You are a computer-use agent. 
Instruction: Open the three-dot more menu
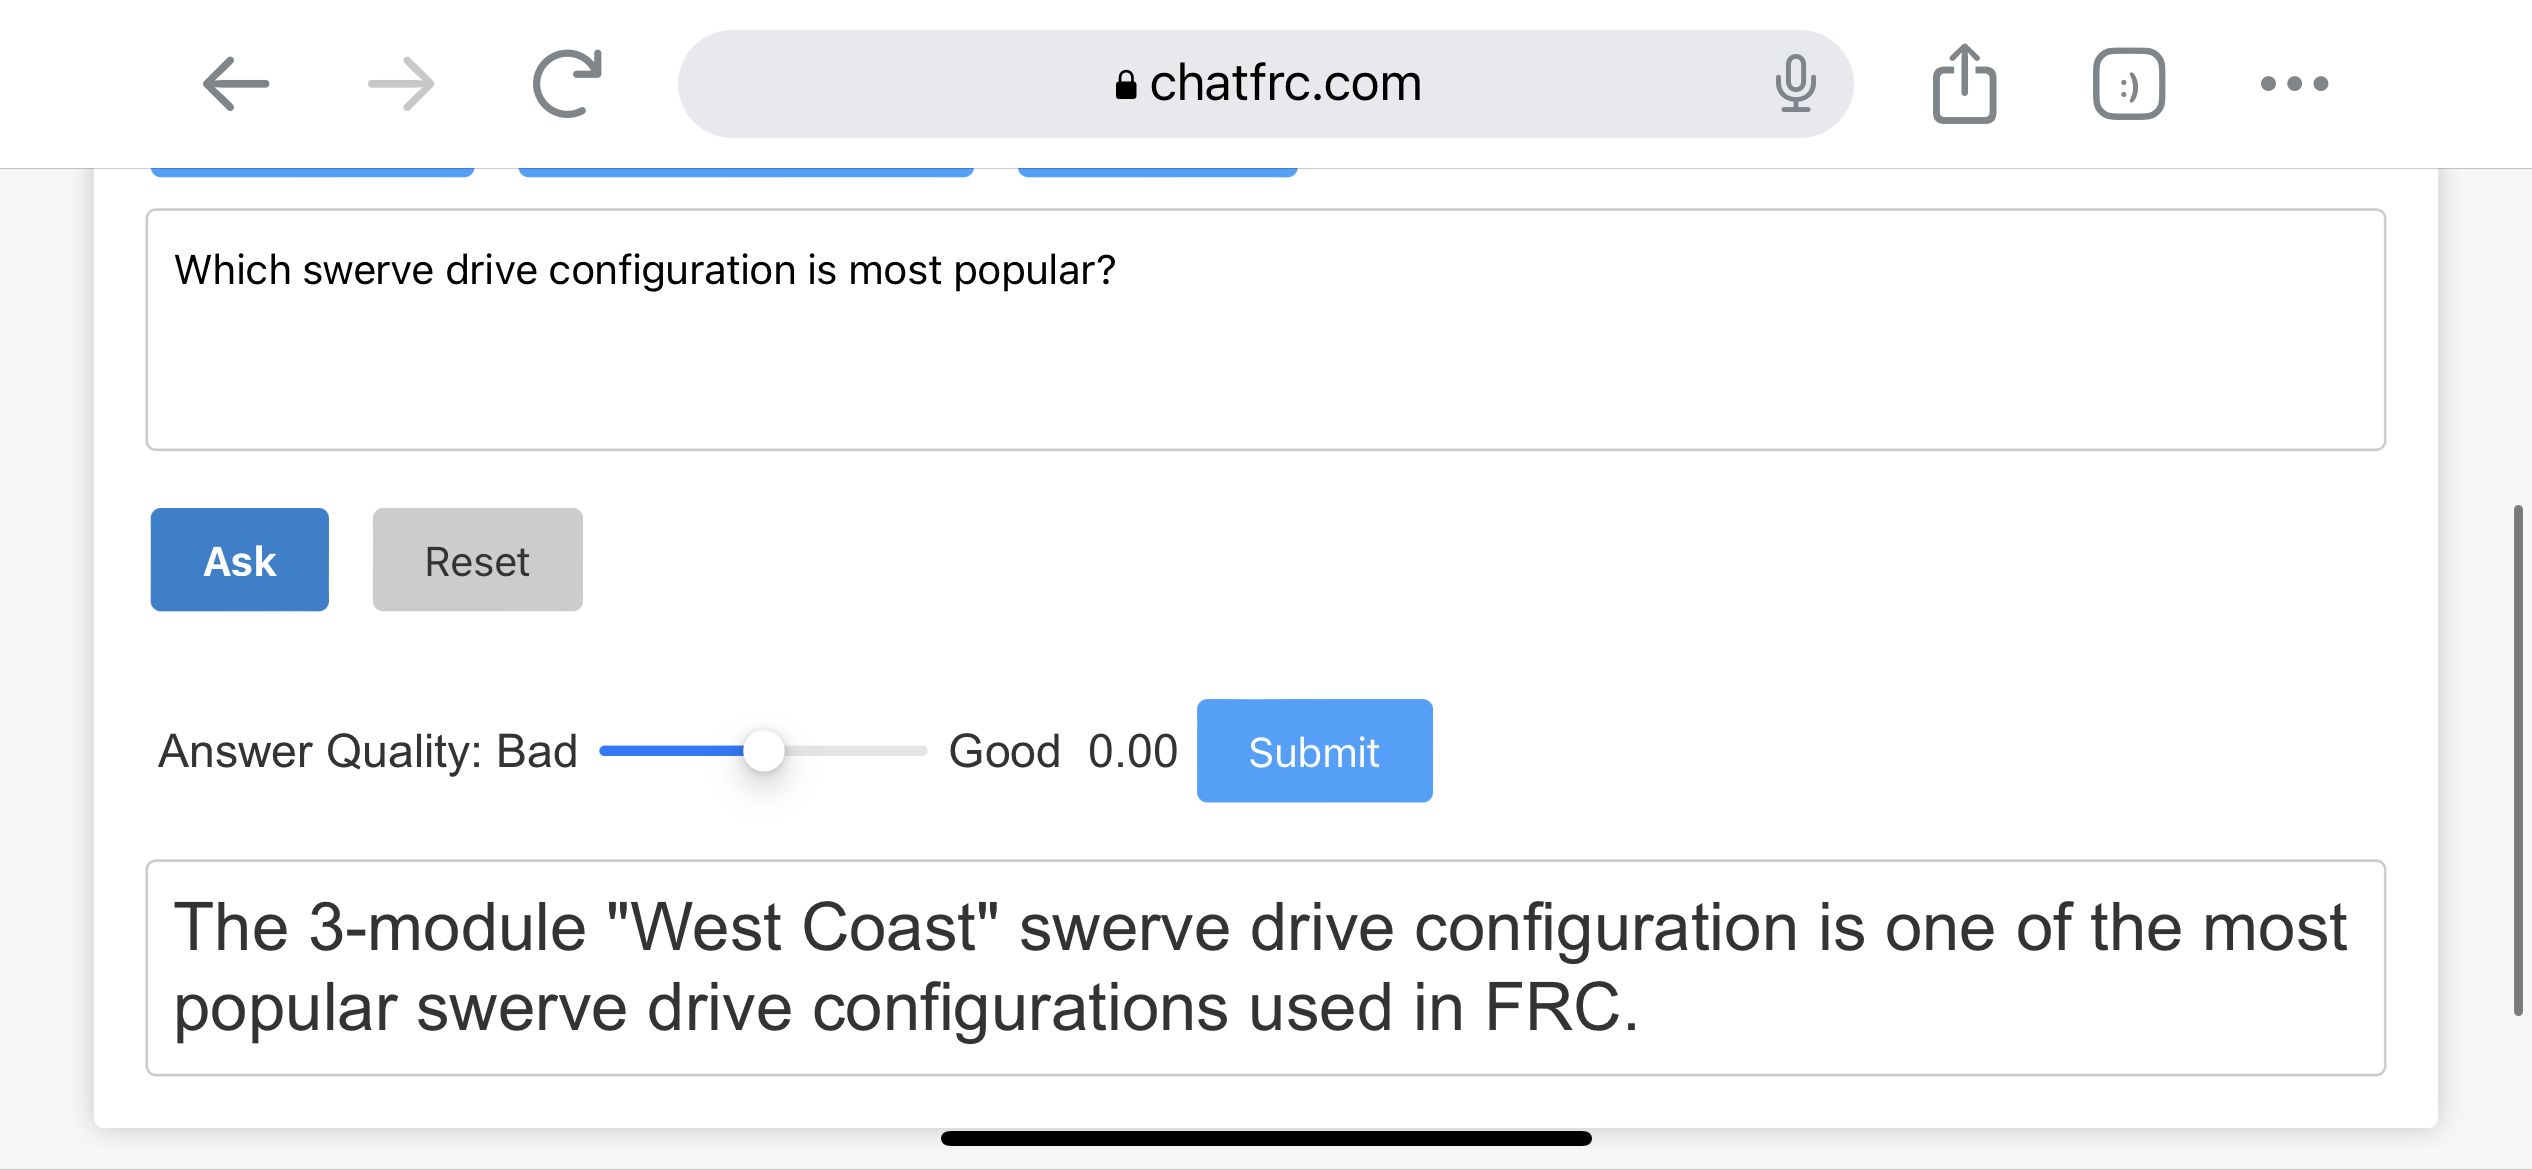click(x=2294, y=83)
